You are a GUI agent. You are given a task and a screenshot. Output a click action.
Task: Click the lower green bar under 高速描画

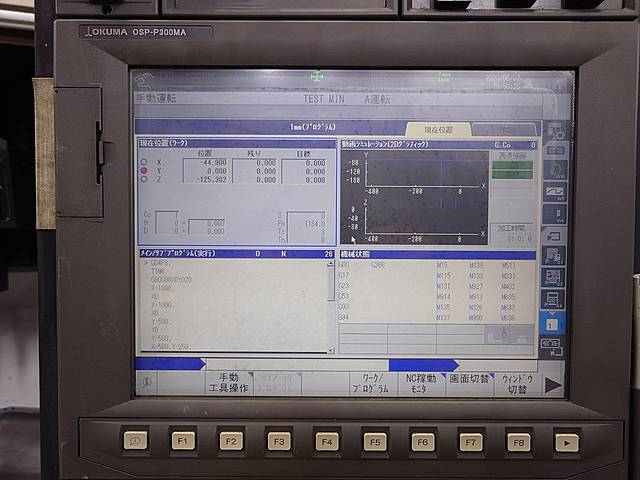(x=512, y=175)
